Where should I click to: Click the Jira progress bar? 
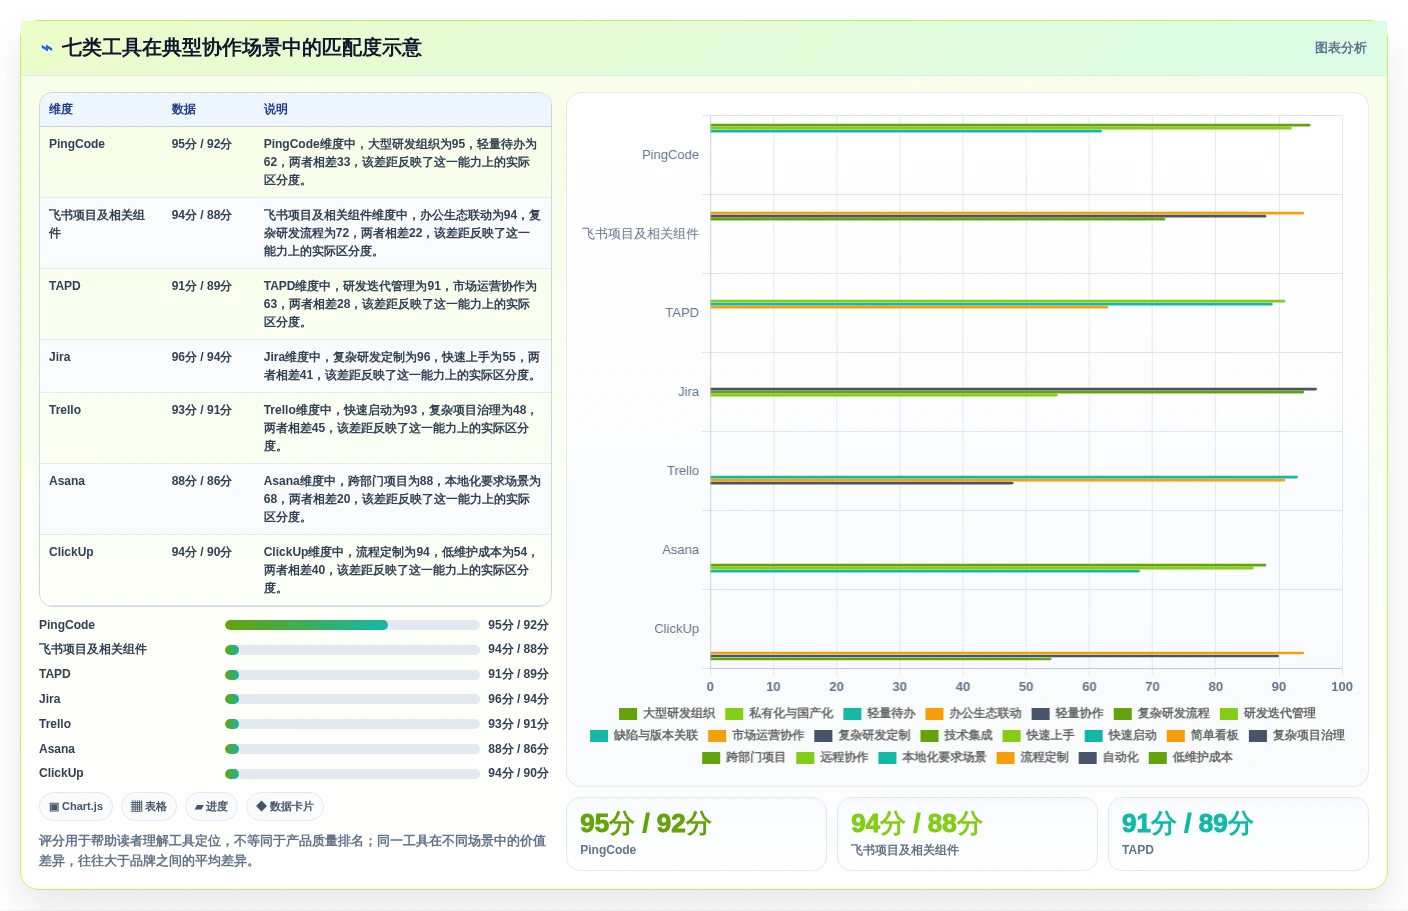(352, 699)
